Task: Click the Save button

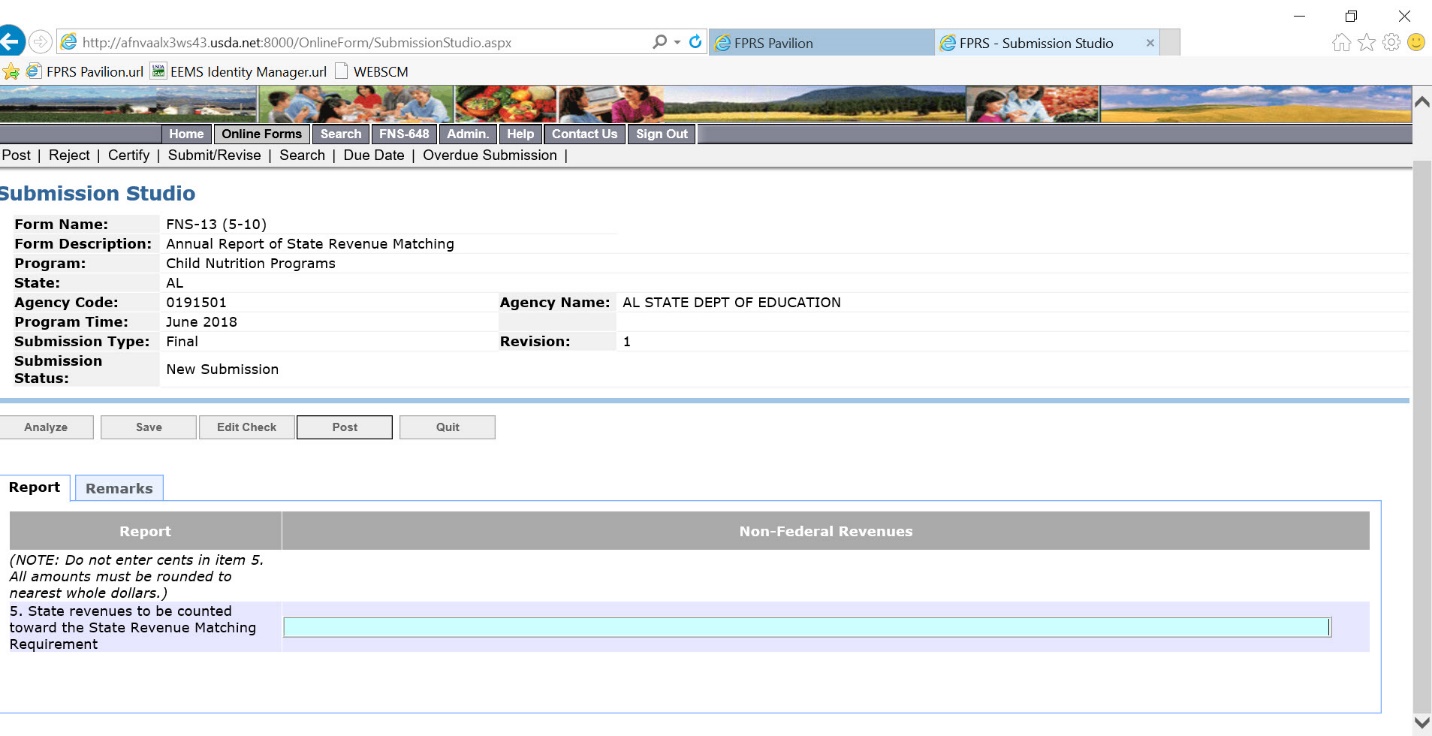Action: [148, 427]
